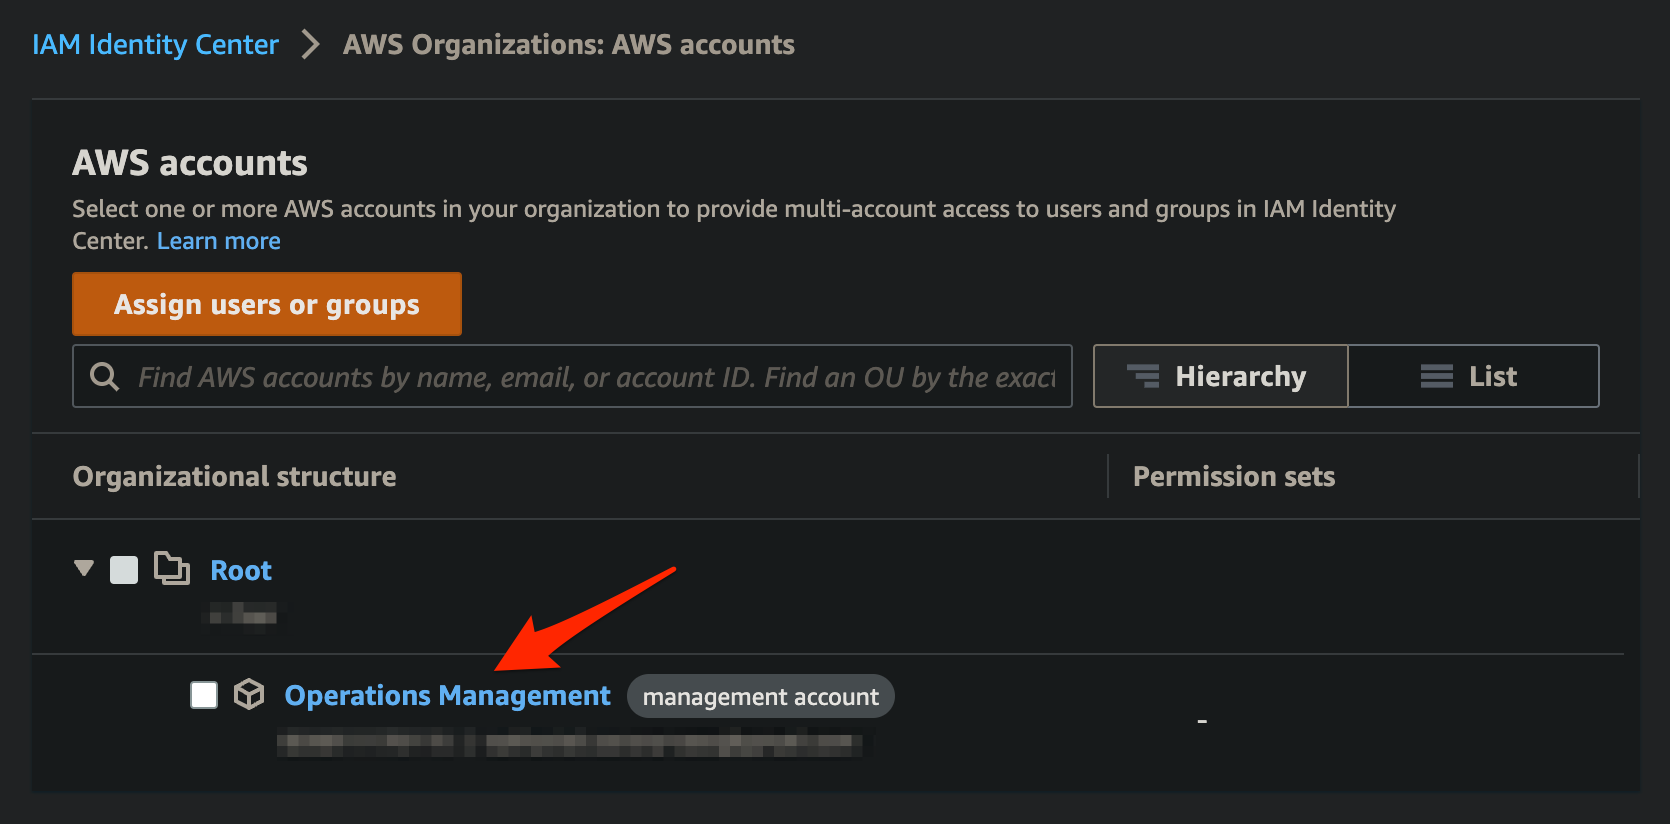Click the Permission sets column header

pos(1234,476)
